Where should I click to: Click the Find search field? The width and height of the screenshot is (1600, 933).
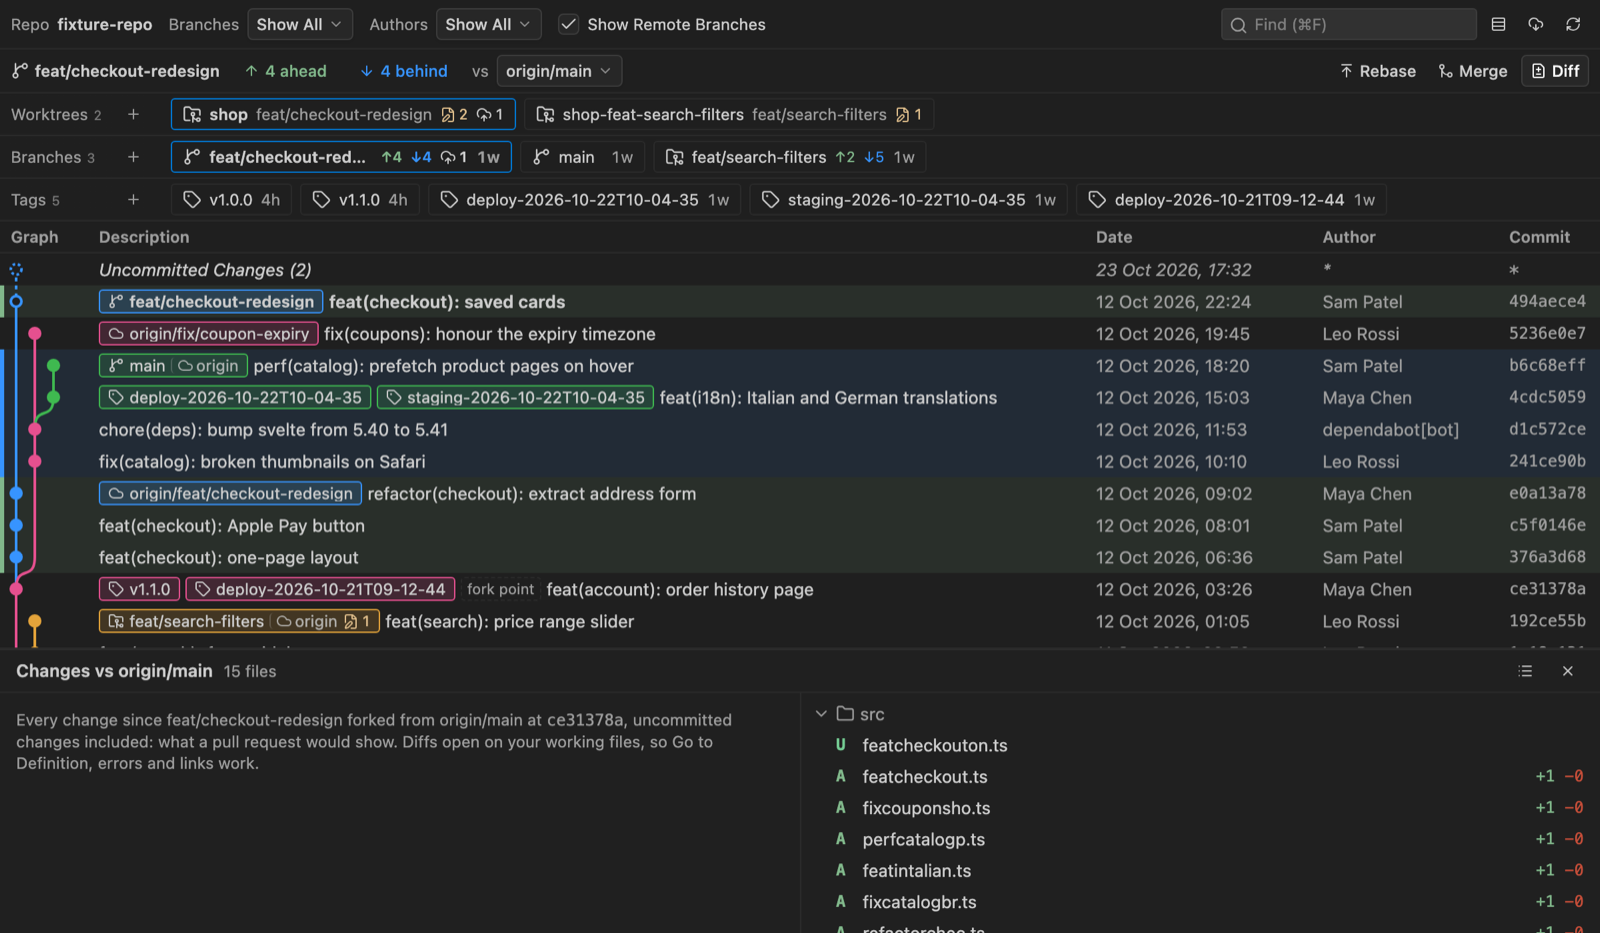[x=1349, y=24]
